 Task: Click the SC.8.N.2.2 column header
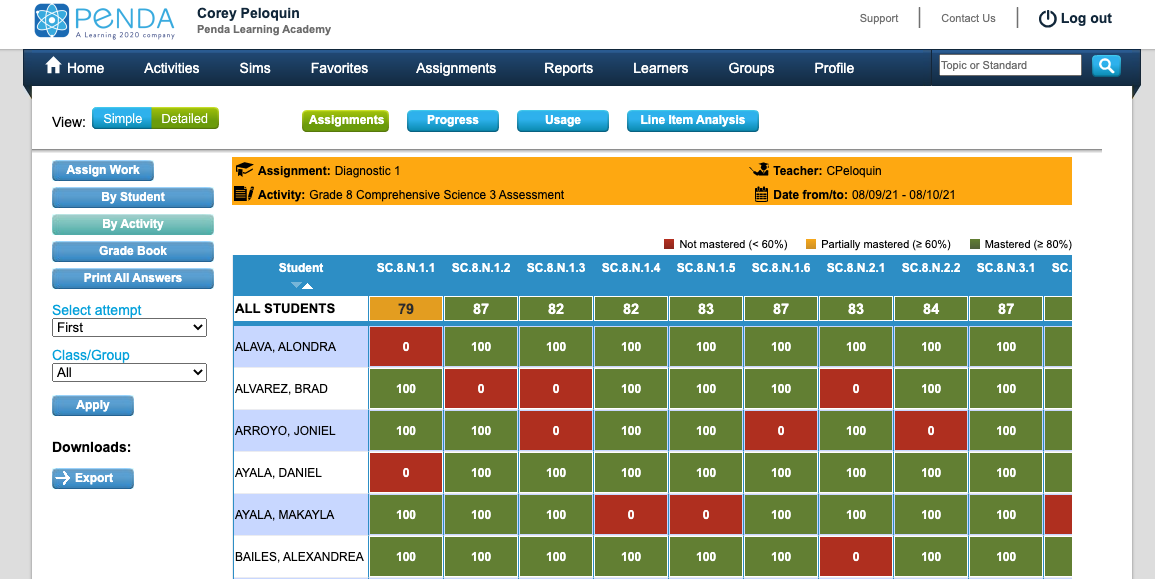[x=931, y=268]
